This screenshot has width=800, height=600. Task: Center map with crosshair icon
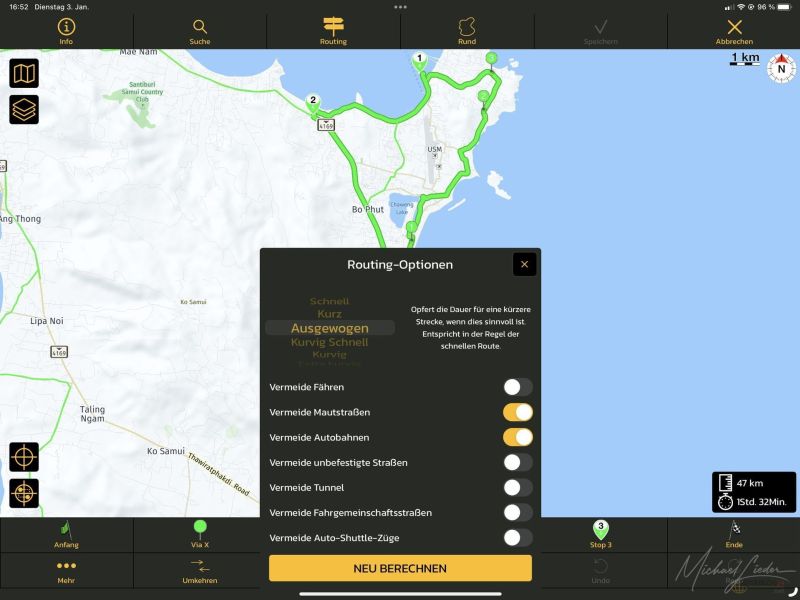click(x=24, y=457)
